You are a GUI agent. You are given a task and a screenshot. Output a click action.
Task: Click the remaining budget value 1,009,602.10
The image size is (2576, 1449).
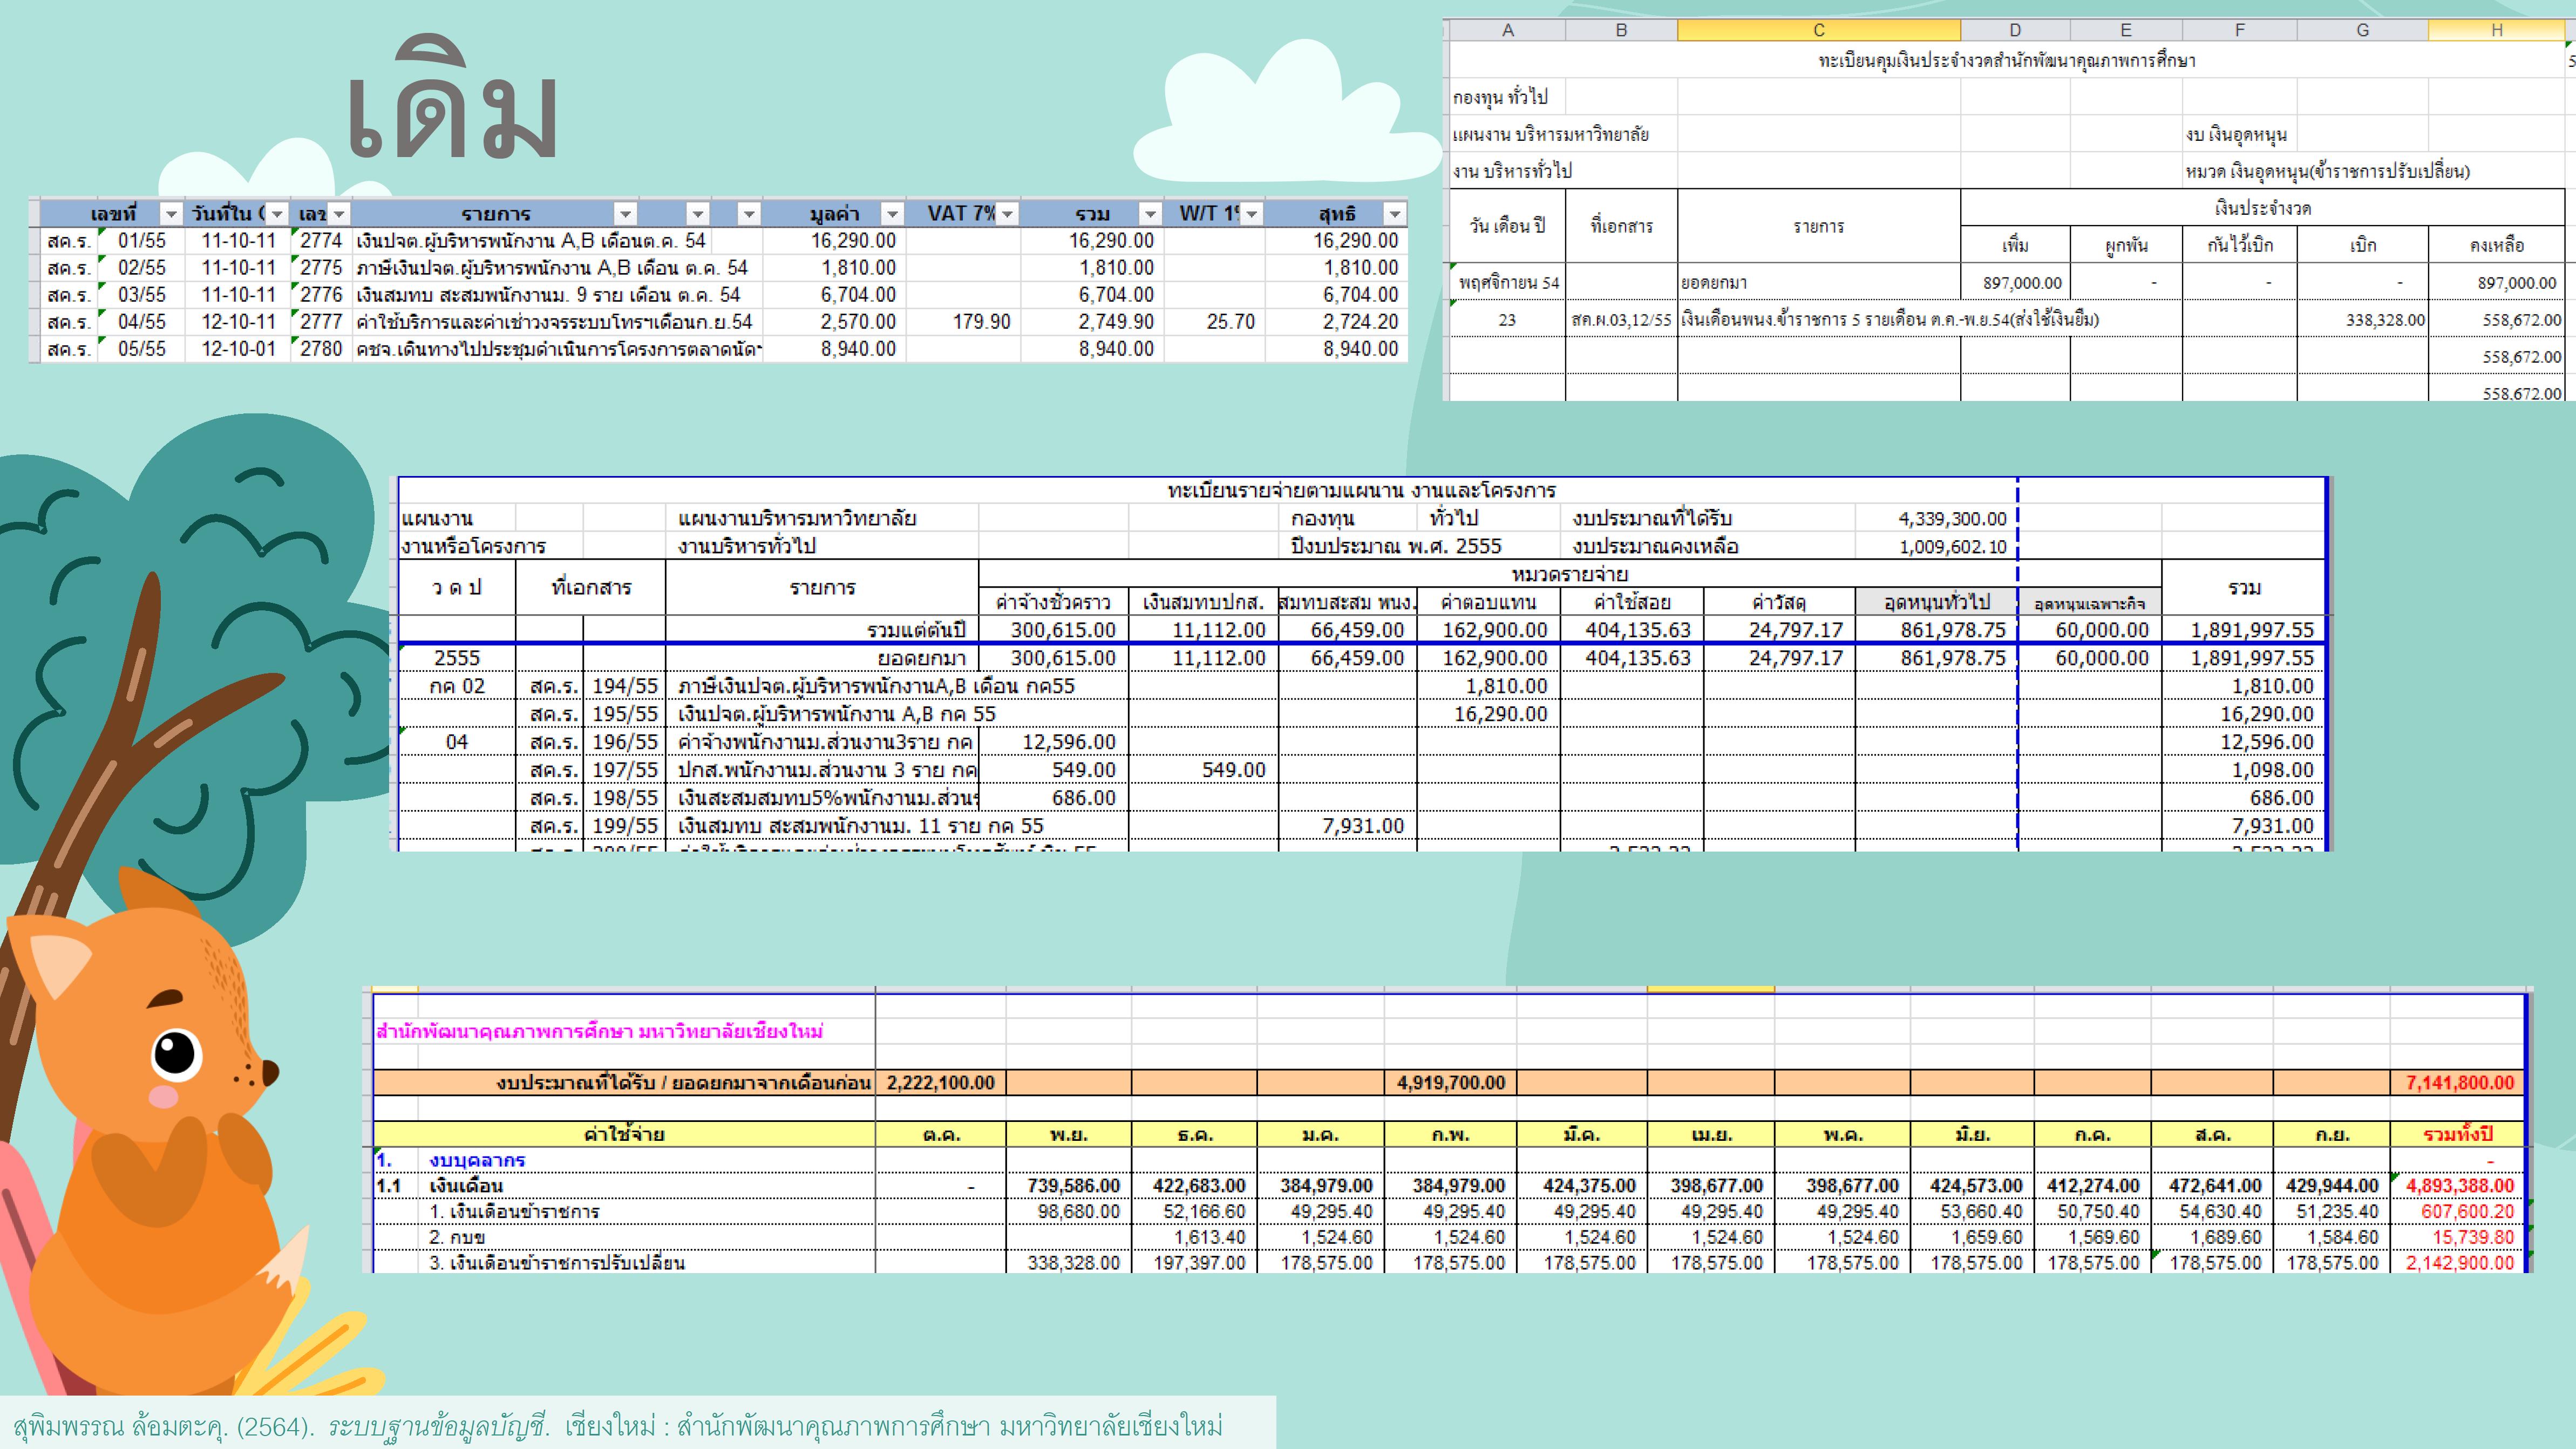[x=1952, y=547]
